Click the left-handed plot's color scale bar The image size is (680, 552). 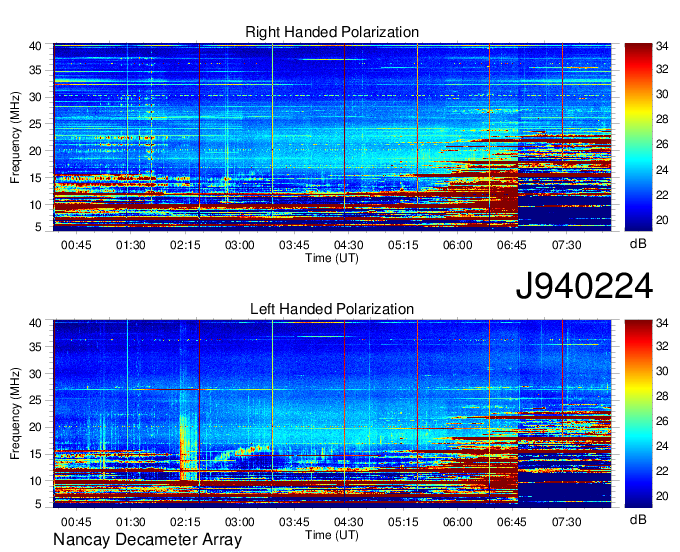coord(638,413)
